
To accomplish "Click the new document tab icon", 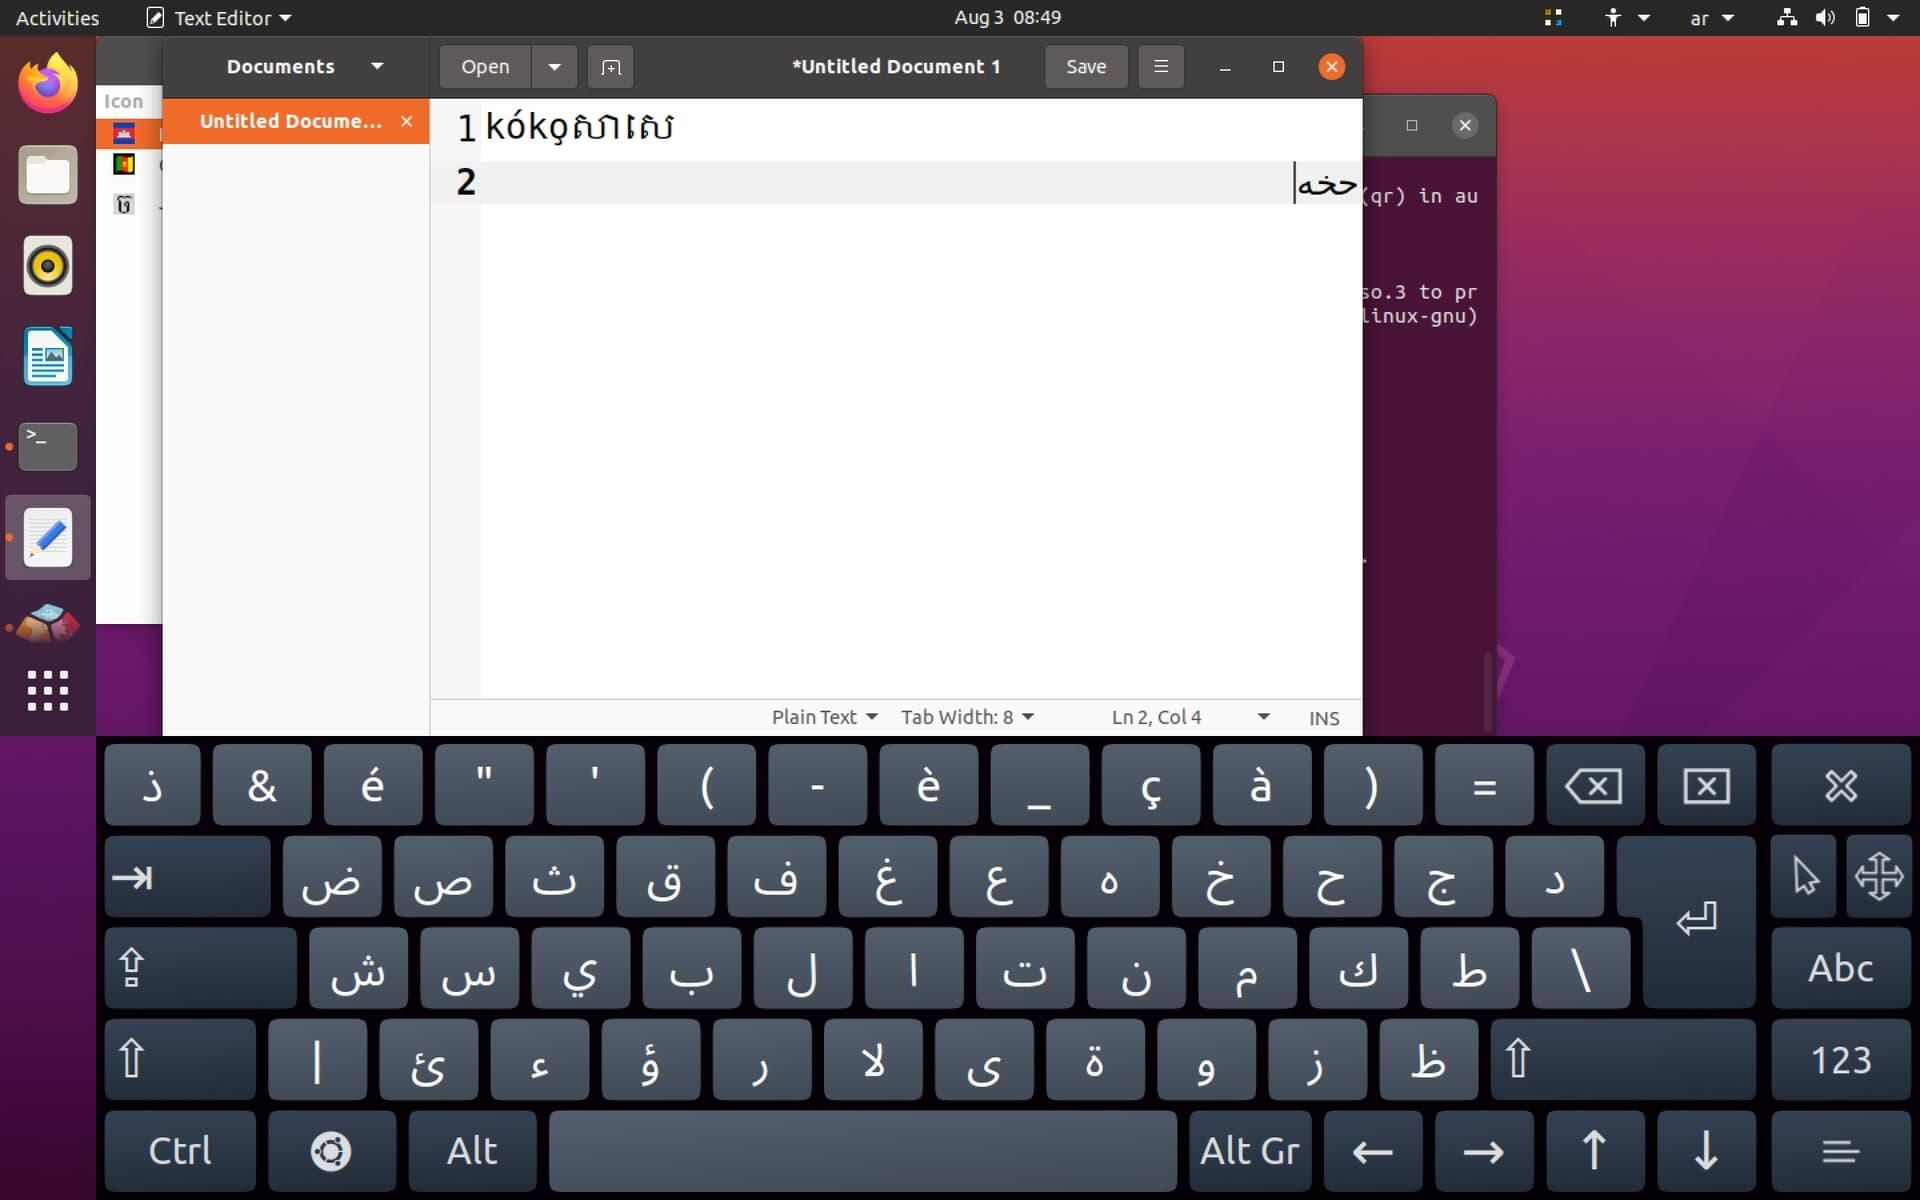I will 610,67.
